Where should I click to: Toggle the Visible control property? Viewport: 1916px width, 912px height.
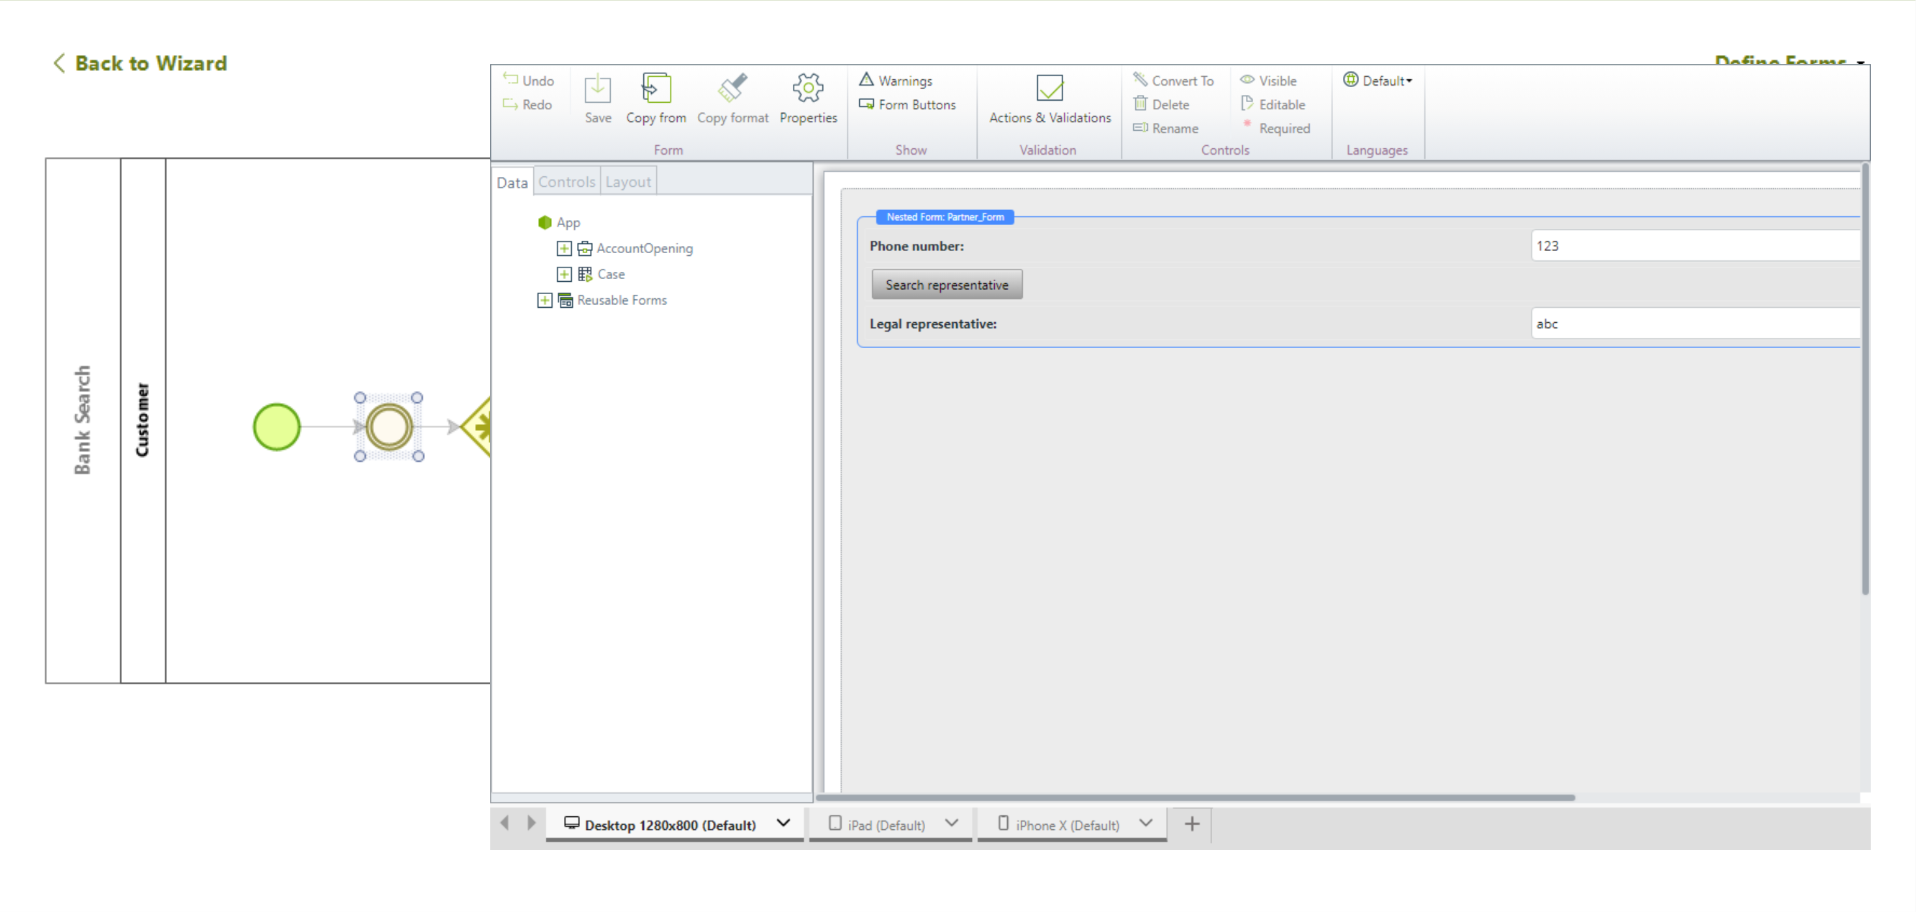coord(1269,80)
